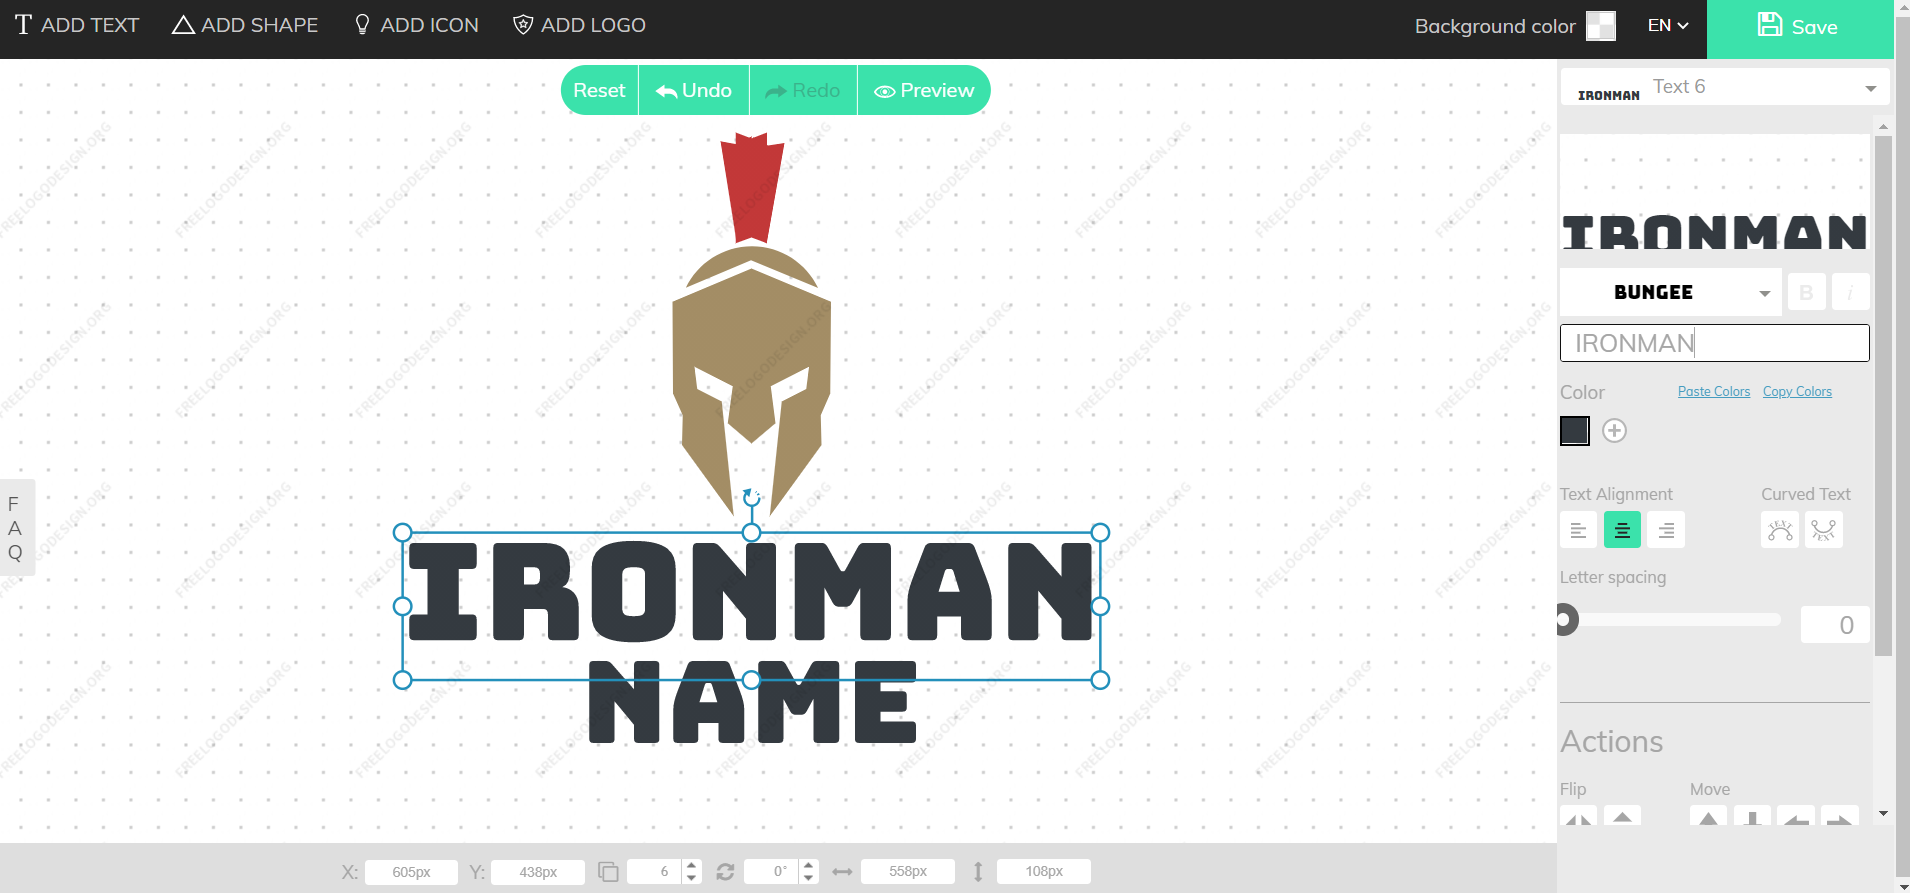Click the Y position field
This screenshot has width=1910, height=894.
click(538, 872)
